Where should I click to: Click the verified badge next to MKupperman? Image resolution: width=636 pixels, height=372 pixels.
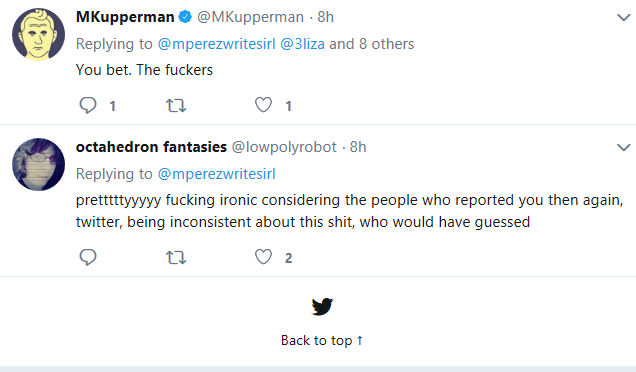tap(185, 17)
